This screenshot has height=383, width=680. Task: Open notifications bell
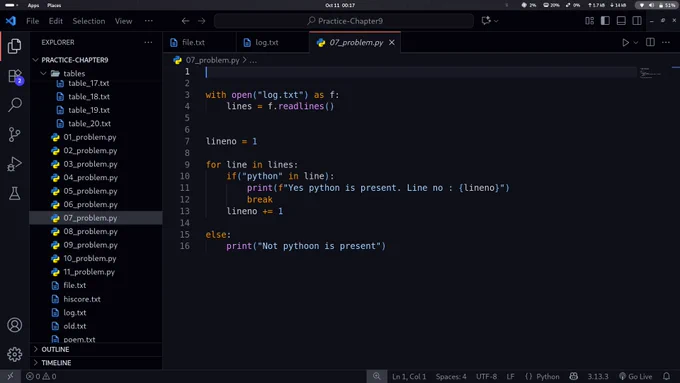(666, 376)
